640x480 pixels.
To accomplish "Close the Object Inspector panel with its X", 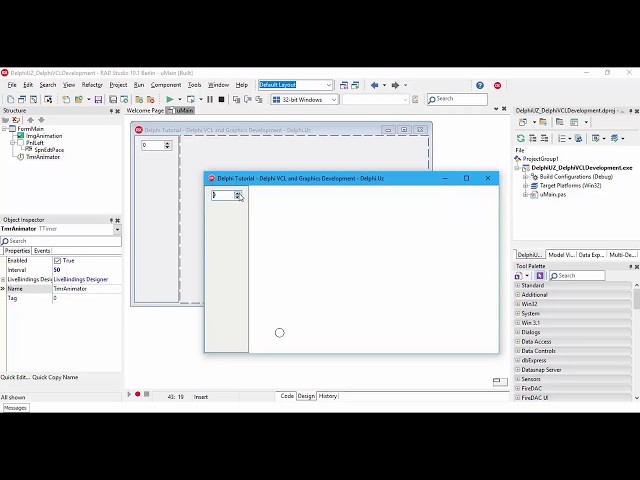I will 118,220.
